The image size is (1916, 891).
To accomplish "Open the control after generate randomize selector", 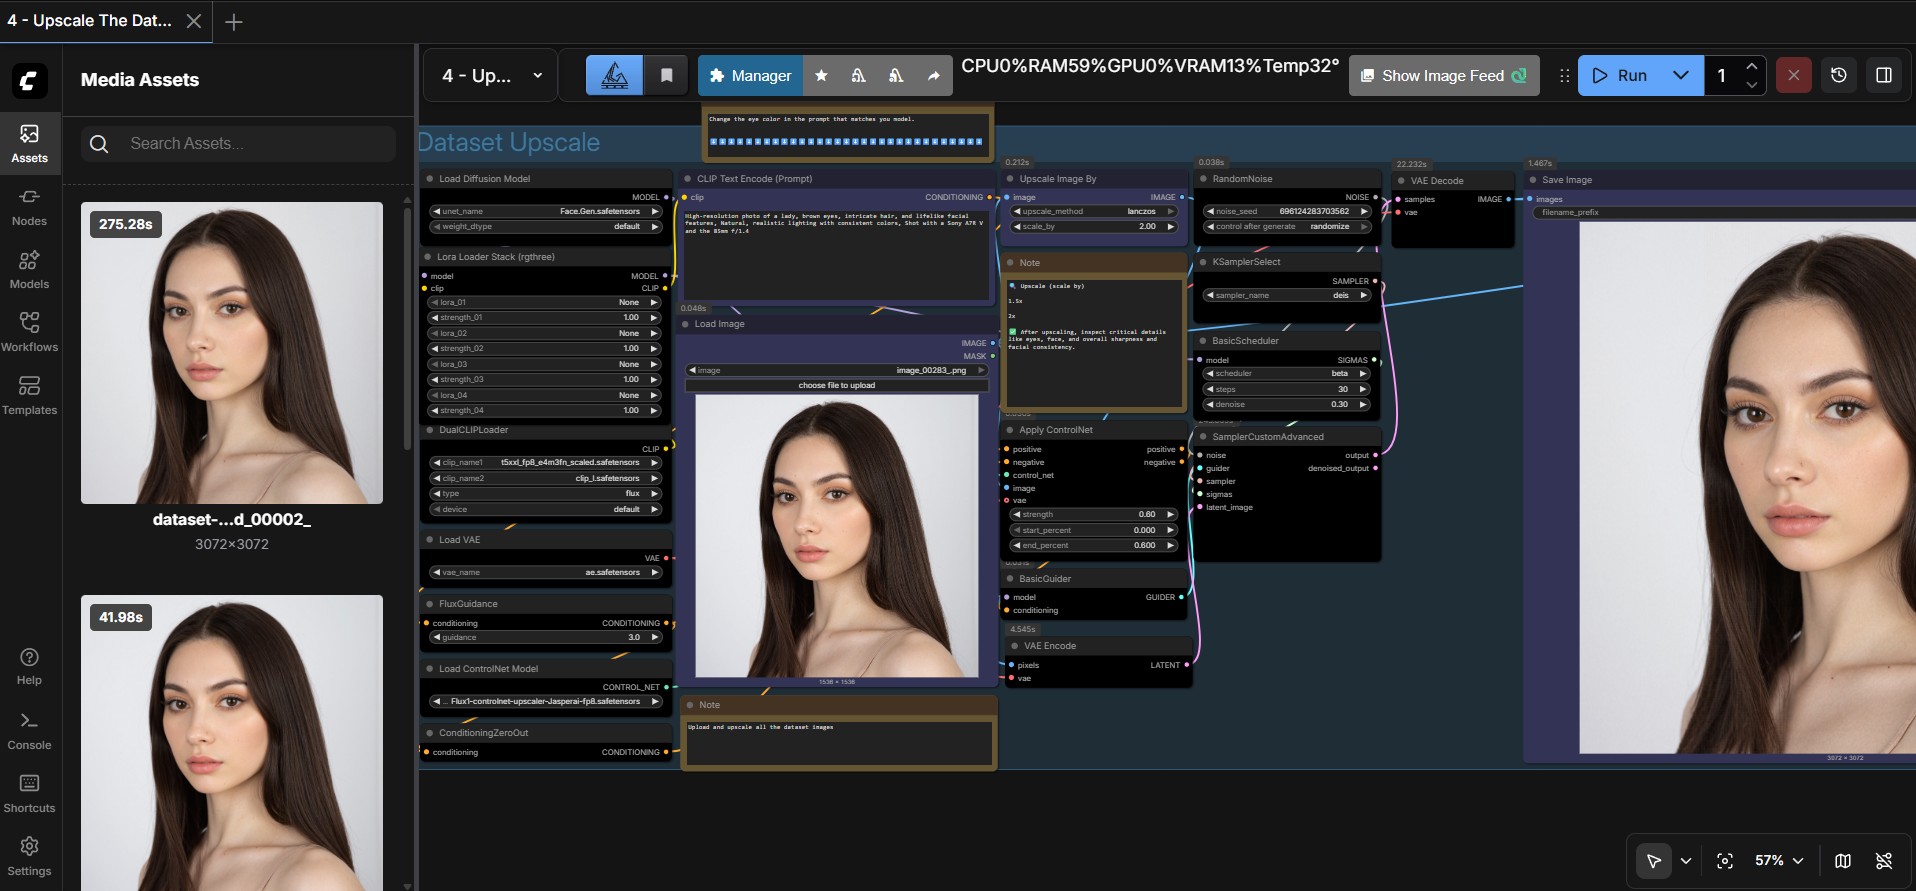I will (x=1288, y=226).
